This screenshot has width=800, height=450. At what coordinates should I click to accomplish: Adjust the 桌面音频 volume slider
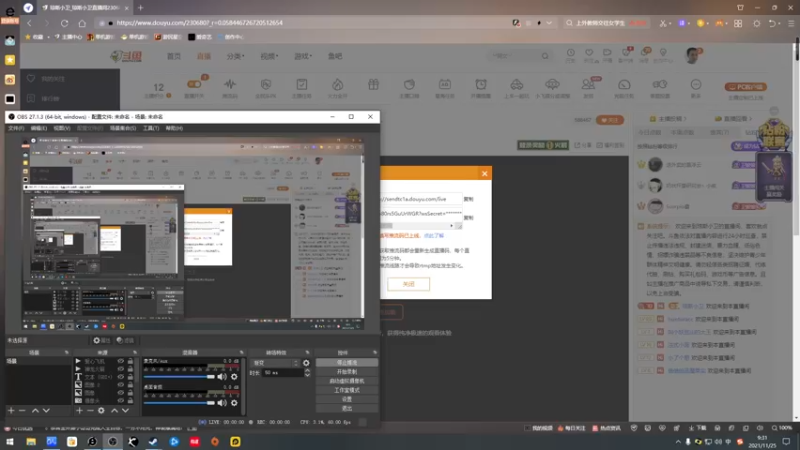click(x=179, y=403)
